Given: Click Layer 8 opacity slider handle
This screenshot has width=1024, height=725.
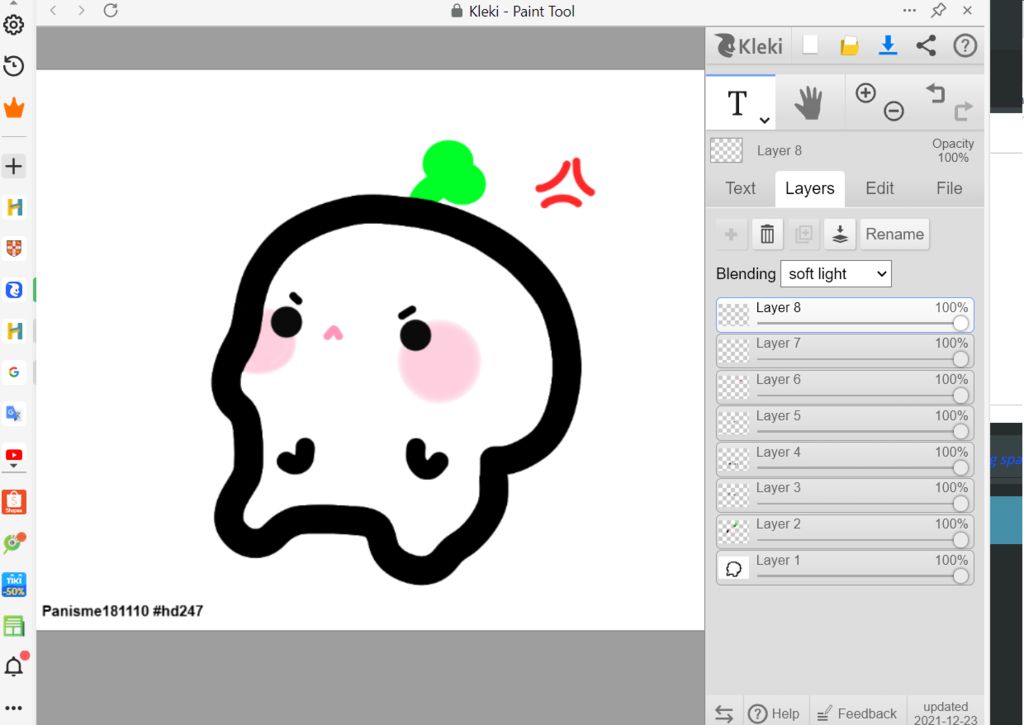Looking at the screenshot, I should (960, 323).
